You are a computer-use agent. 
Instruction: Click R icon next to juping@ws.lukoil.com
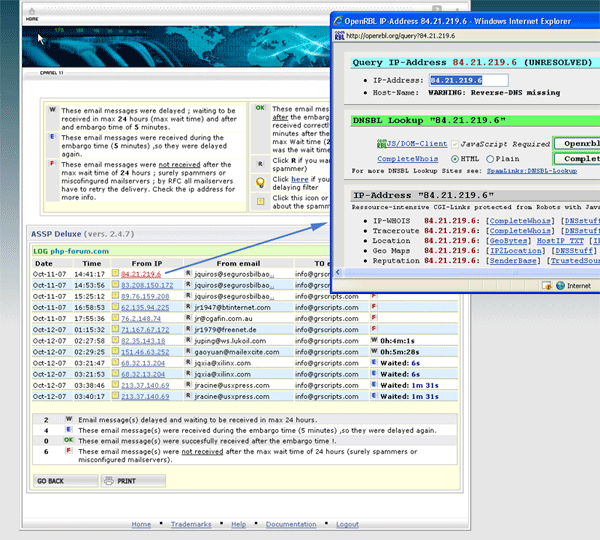click(x=188, y=340)
